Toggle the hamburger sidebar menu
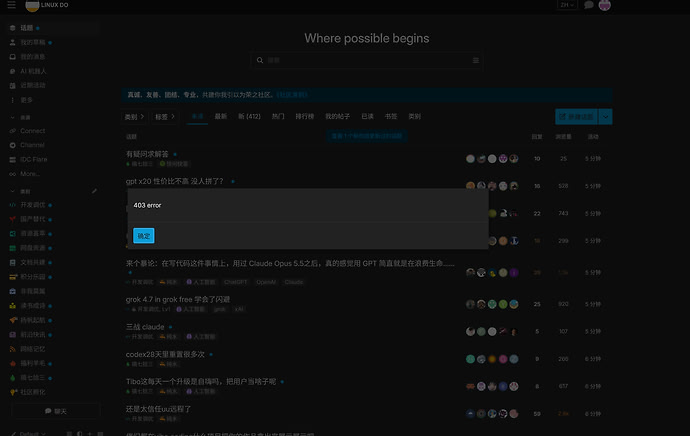The width and height of the screenshot is (690, 436). [x=11, y=5]
